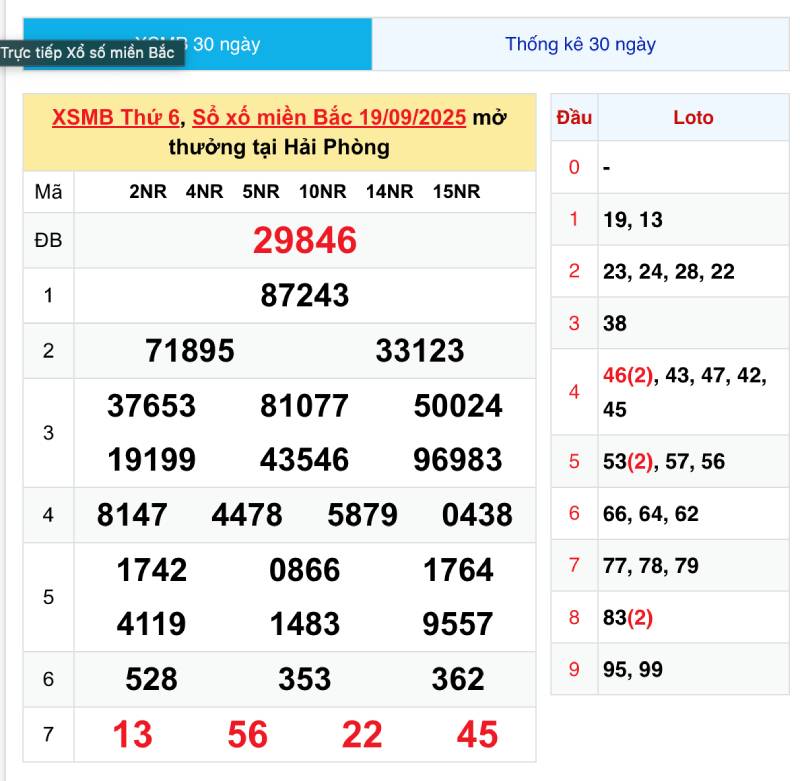
Task: Select fifth prize number 1483
Action: pyautogui.click(x=305, y=624)
